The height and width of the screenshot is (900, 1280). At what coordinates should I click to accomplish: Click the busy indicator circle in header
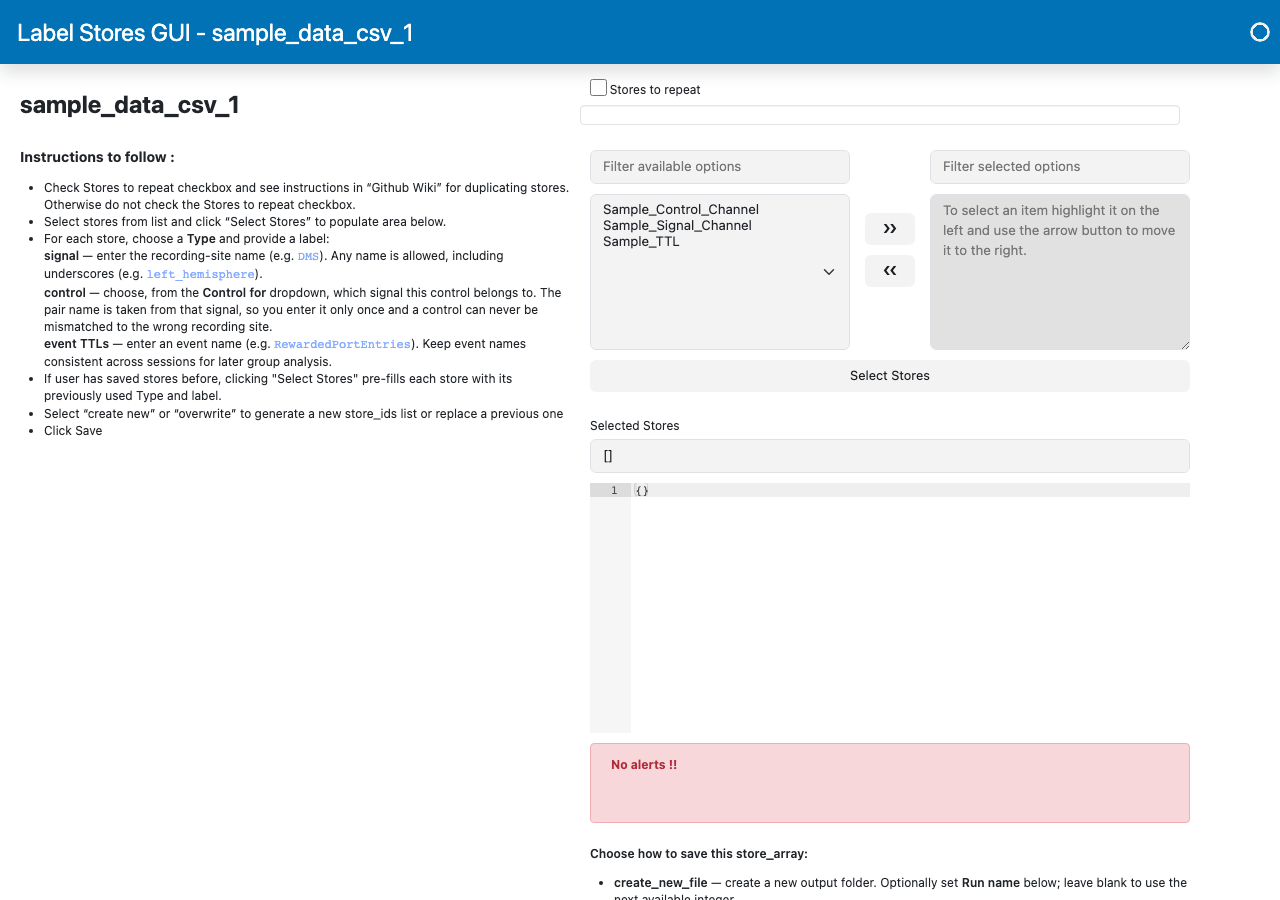(x=1260, y=32)
